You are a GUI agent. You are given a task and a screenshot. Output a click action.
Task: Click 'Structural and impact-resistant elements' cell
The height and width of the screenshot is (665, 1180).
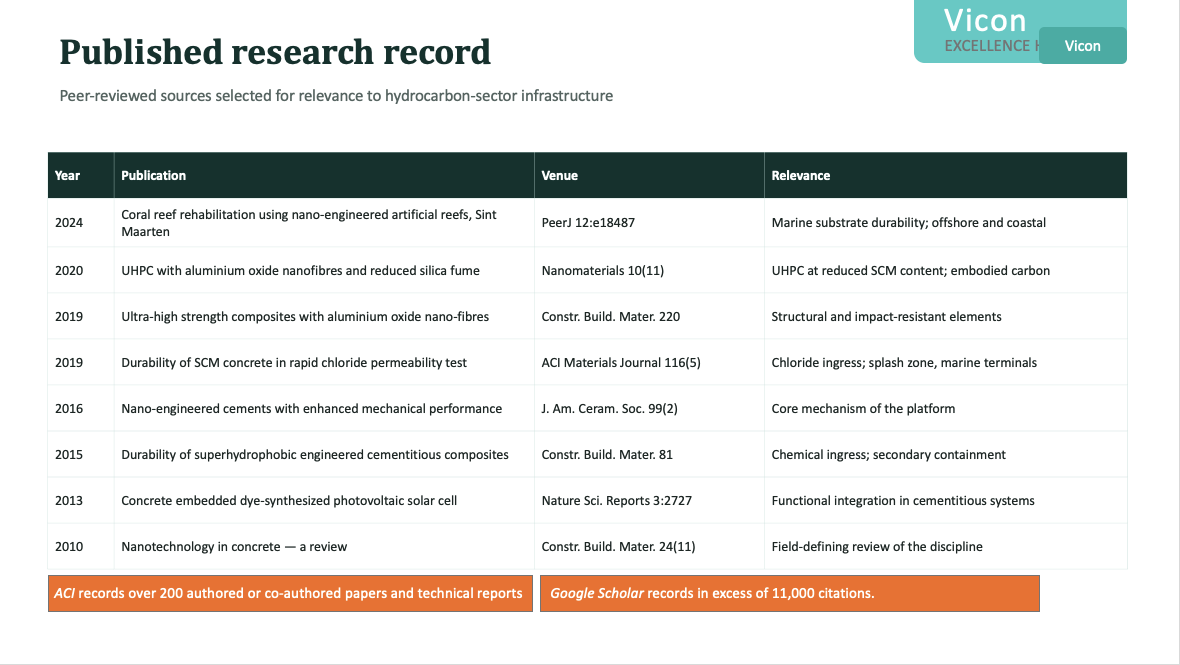[x=946, y=317]
